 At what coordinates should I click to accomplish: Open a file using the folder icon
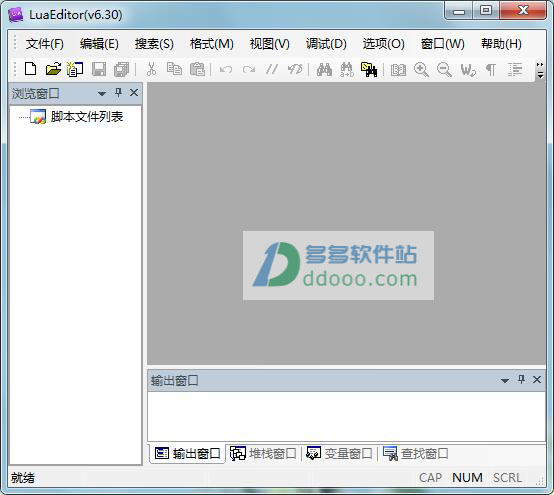53,69
